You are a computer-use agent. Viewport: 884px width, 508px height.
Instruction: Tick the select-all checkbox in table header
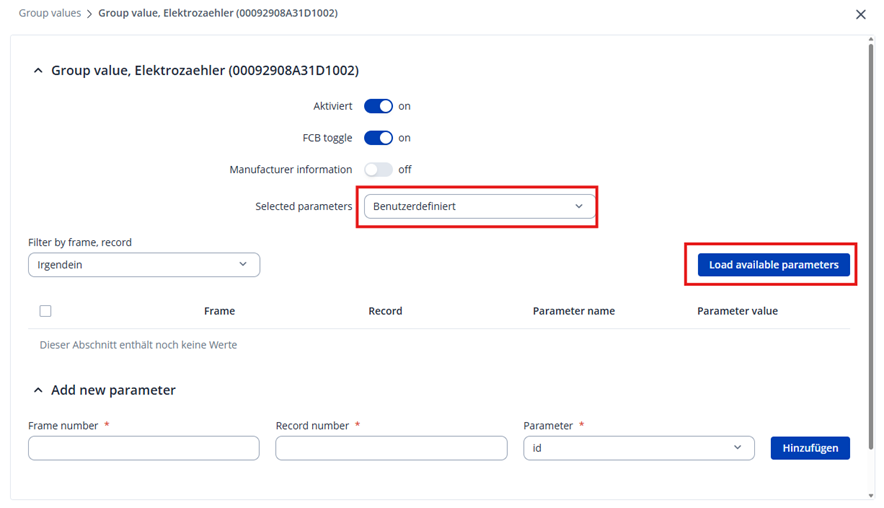45,311
